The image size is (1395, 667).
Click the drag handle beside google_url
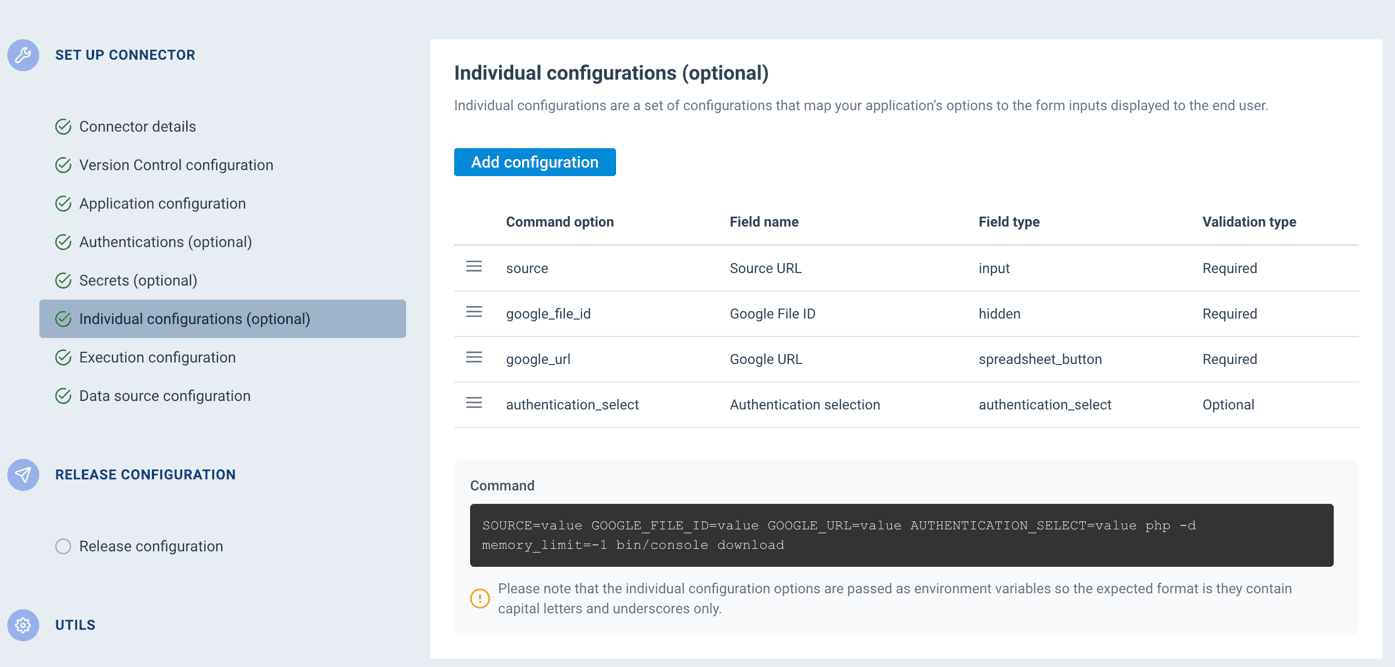point(474,357)
